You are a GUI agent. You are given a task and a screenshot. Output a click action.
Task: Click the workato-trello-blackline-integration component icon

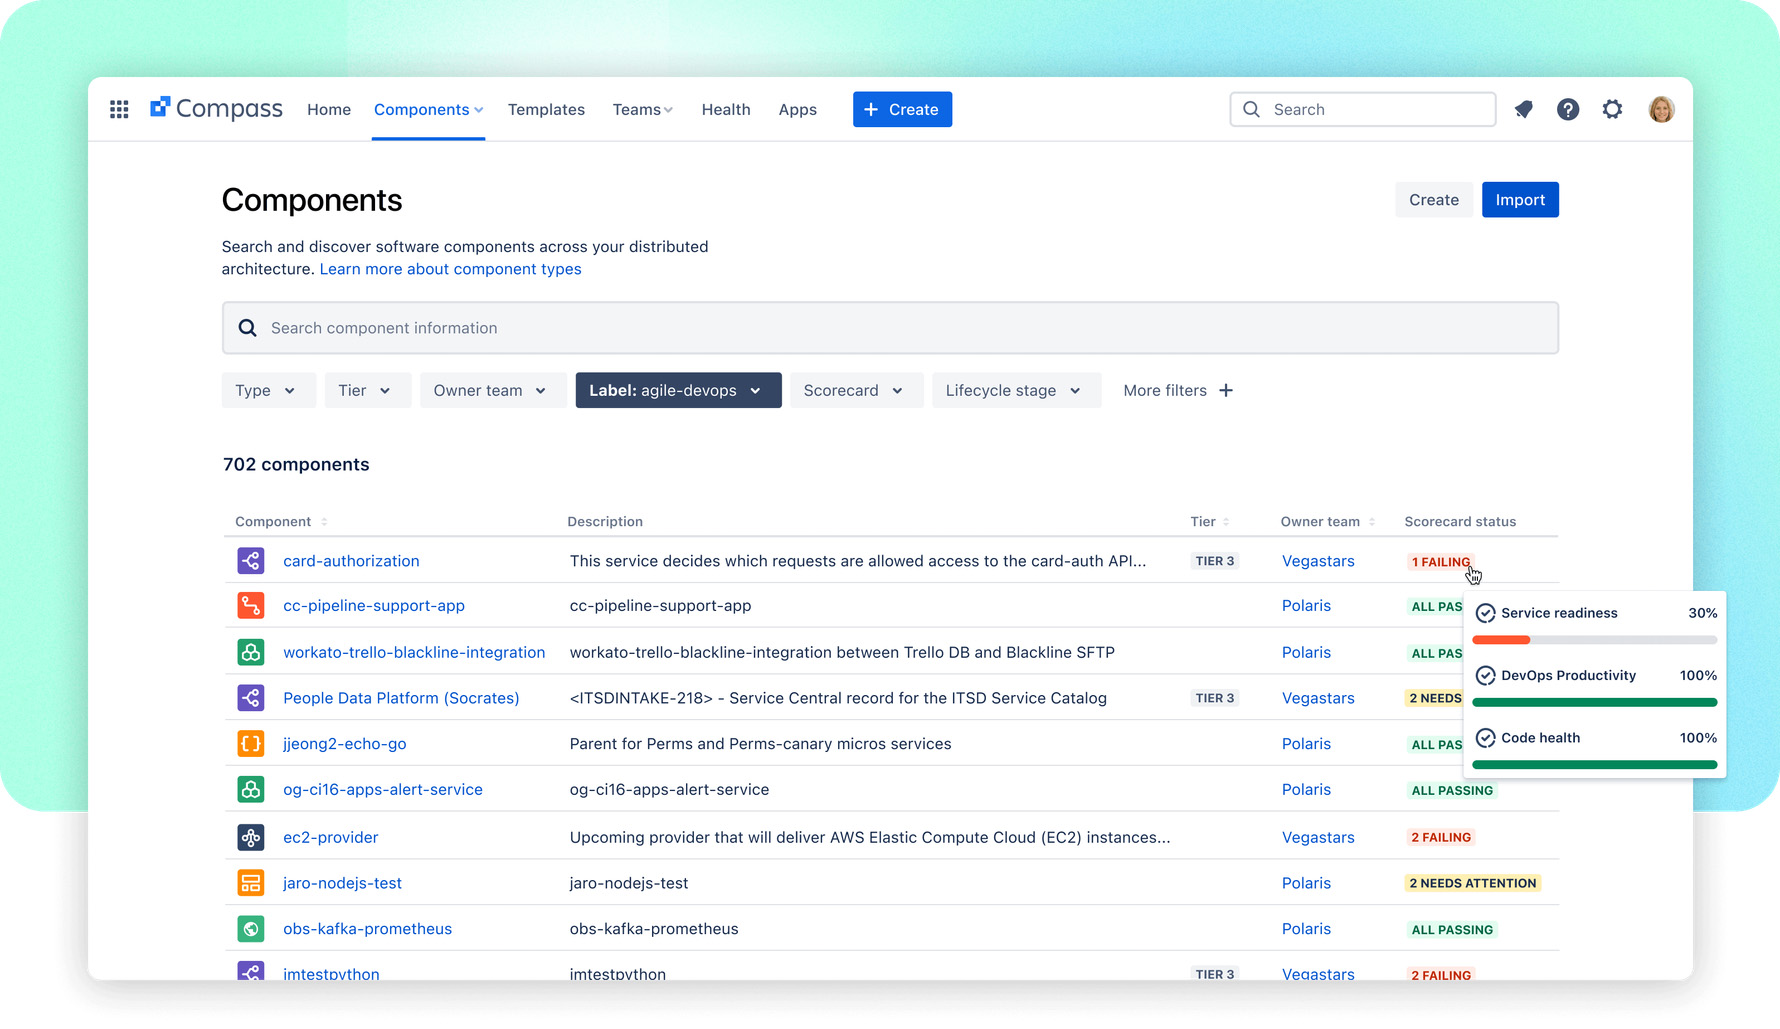pyautogui.click(x=251, y=652)
